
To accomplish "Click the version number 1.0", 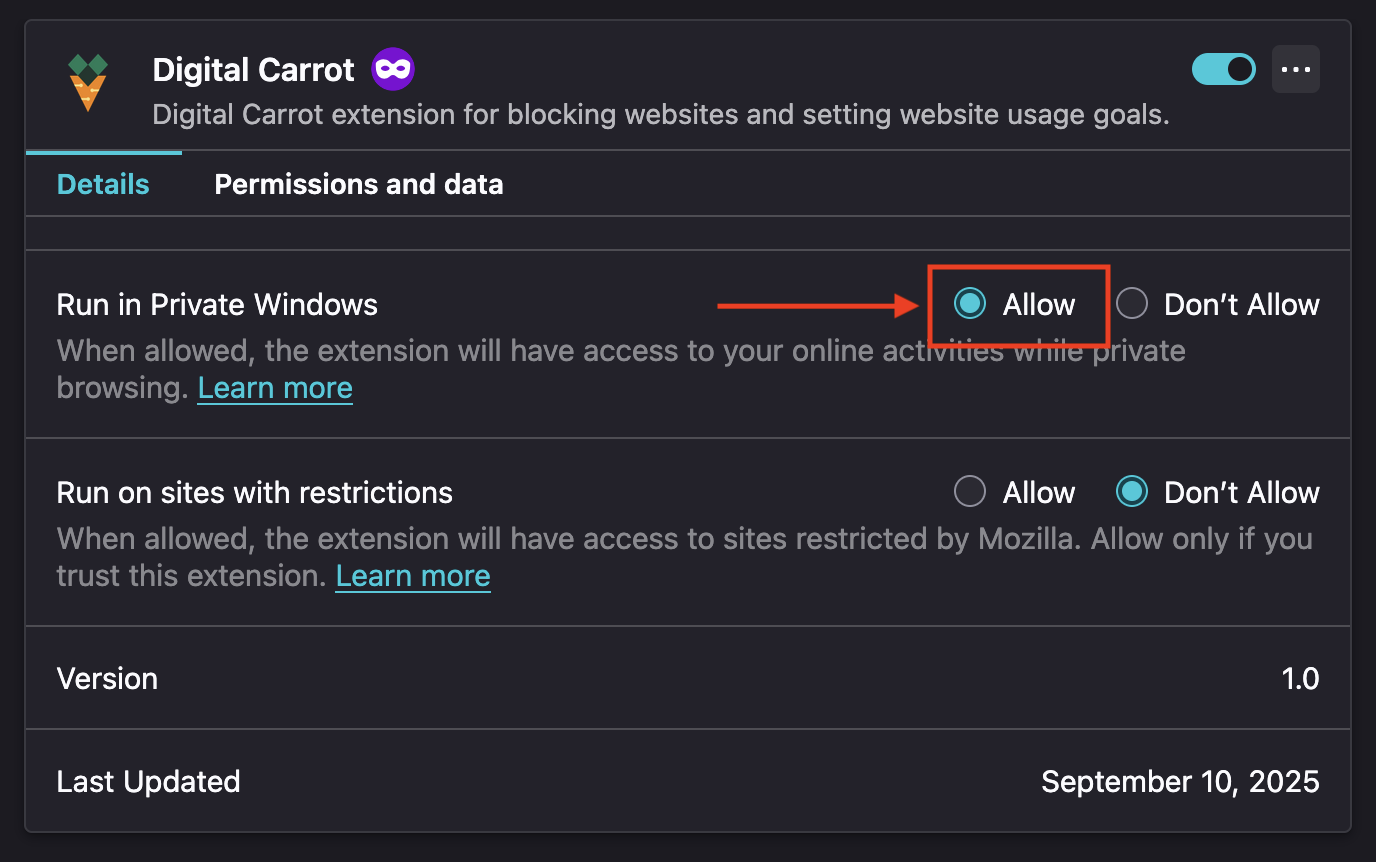I will click(1300, 678).
